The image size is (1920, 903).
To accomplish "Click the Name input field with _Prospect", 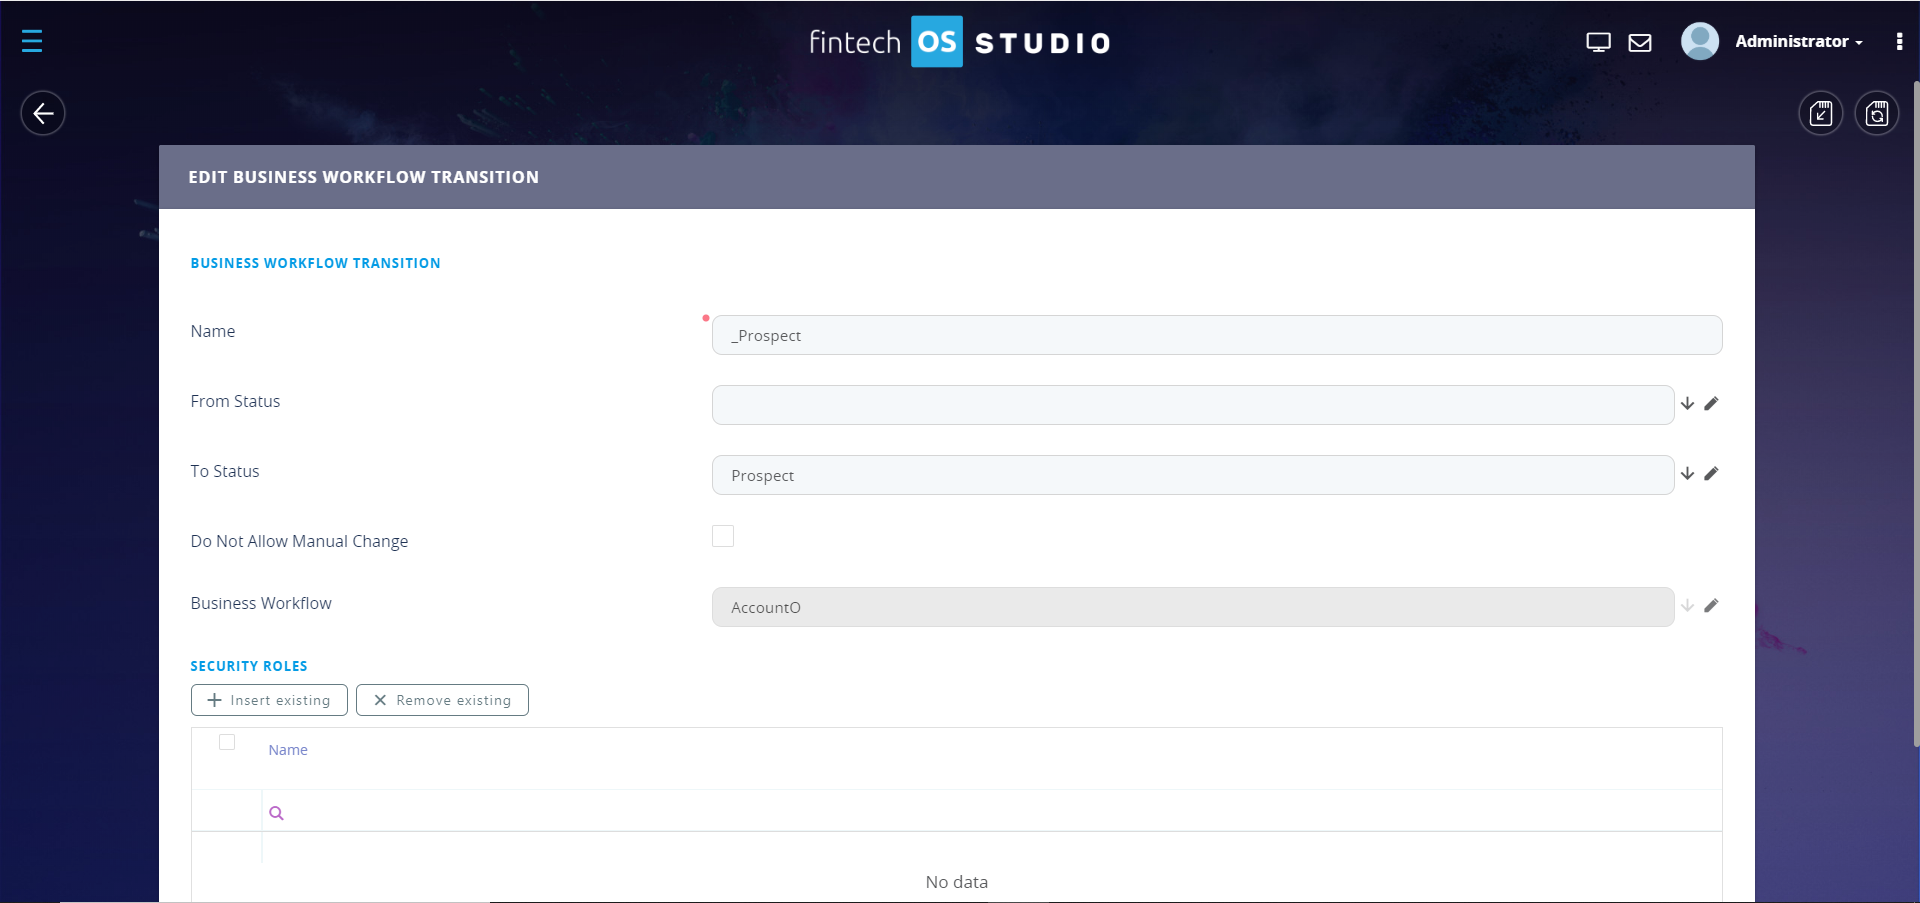I will pyautogui.click(x=1216, y=335).
